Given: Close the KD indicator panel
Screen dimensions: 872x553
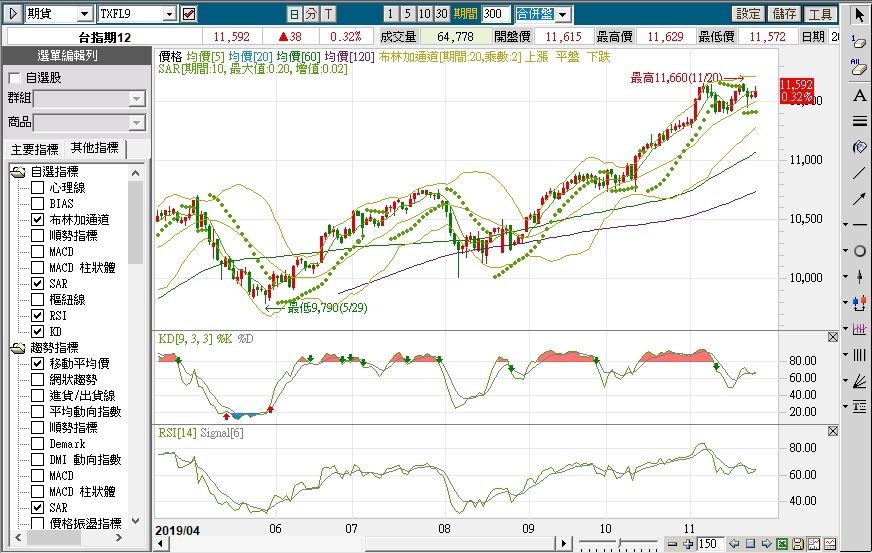Looking at the screenshot, I should point(833,337).
